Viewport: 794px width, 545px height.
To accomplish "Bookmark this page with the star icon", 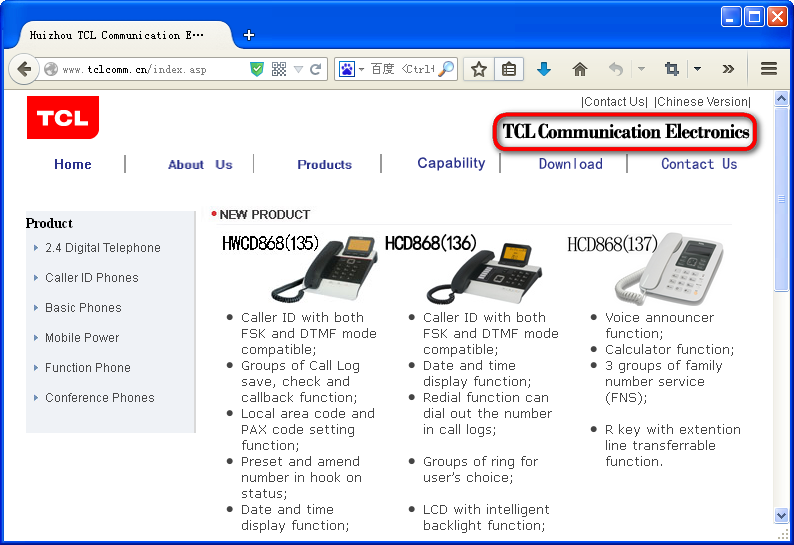I will (x=479, y=69).
